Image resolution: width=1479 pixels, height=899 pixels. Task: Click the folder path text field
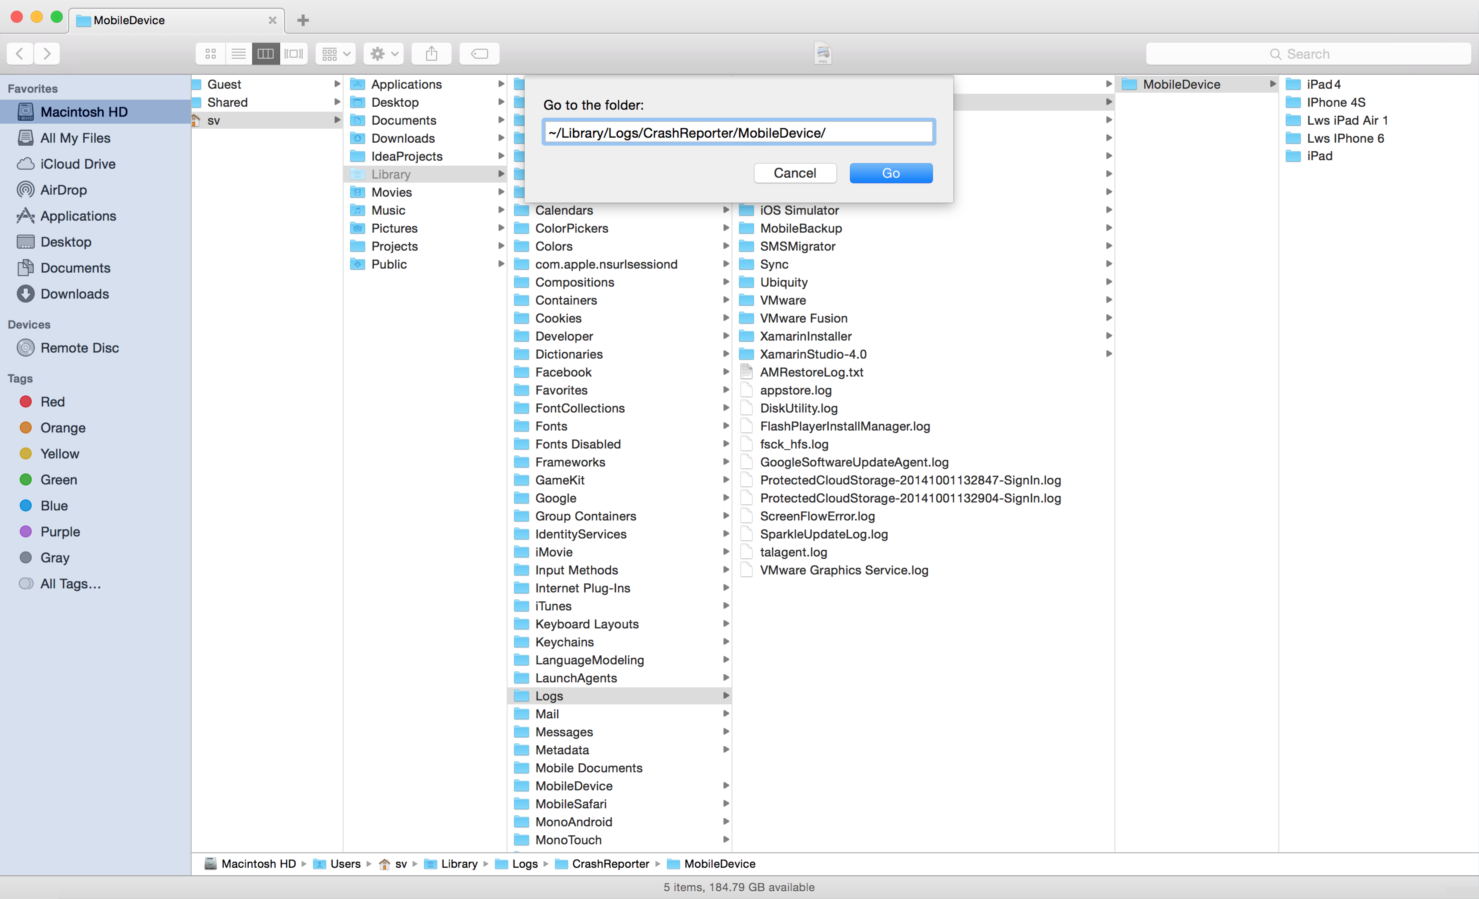pyautogui.click(x=739, y=132)
